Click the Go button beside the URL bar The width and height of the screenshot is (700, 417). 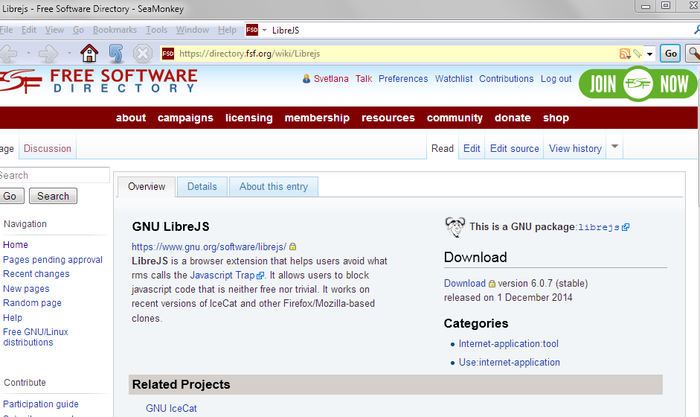671,54
